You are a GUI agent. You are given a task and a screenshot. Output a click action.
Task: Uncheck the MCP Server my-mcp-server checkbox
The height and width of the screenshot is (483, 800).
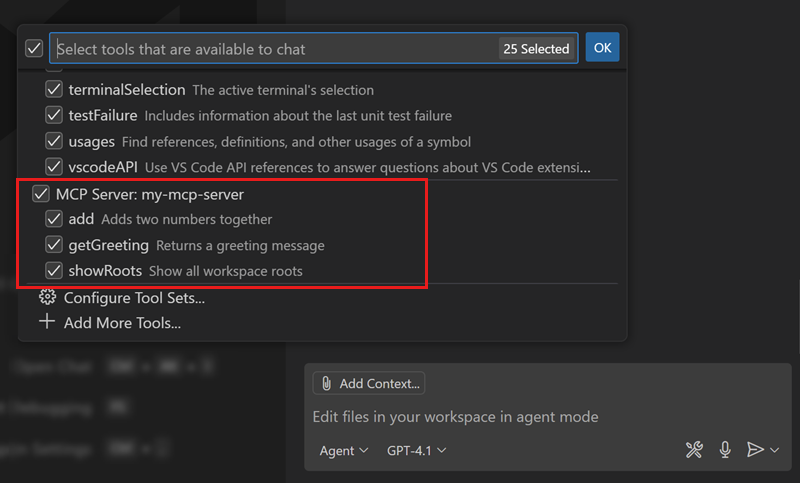(42, 194)
